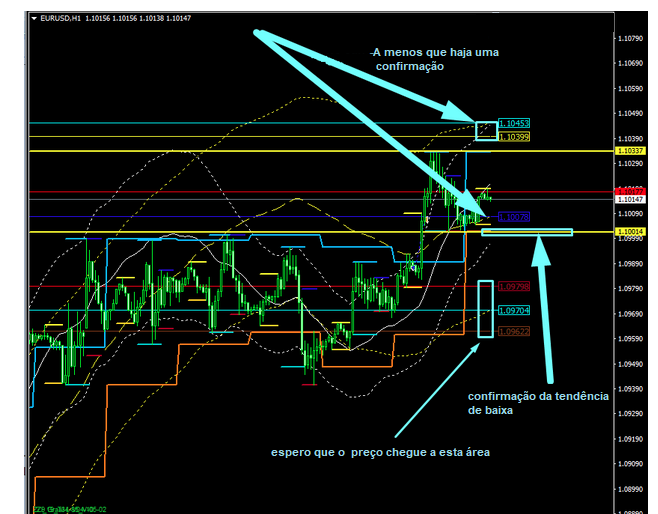Click 1.09690 on the price scale
Screen dimensions: 658x514
(630, 314)
